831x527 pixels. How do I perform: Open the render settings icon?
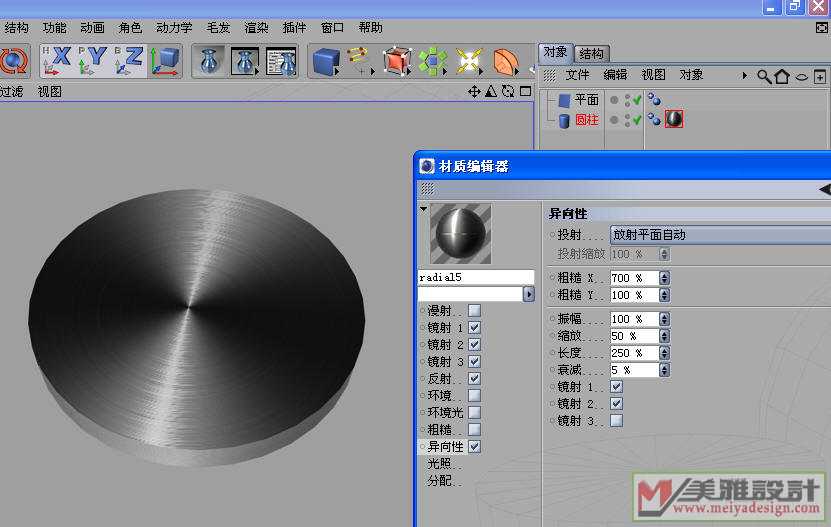click(281, 62)
